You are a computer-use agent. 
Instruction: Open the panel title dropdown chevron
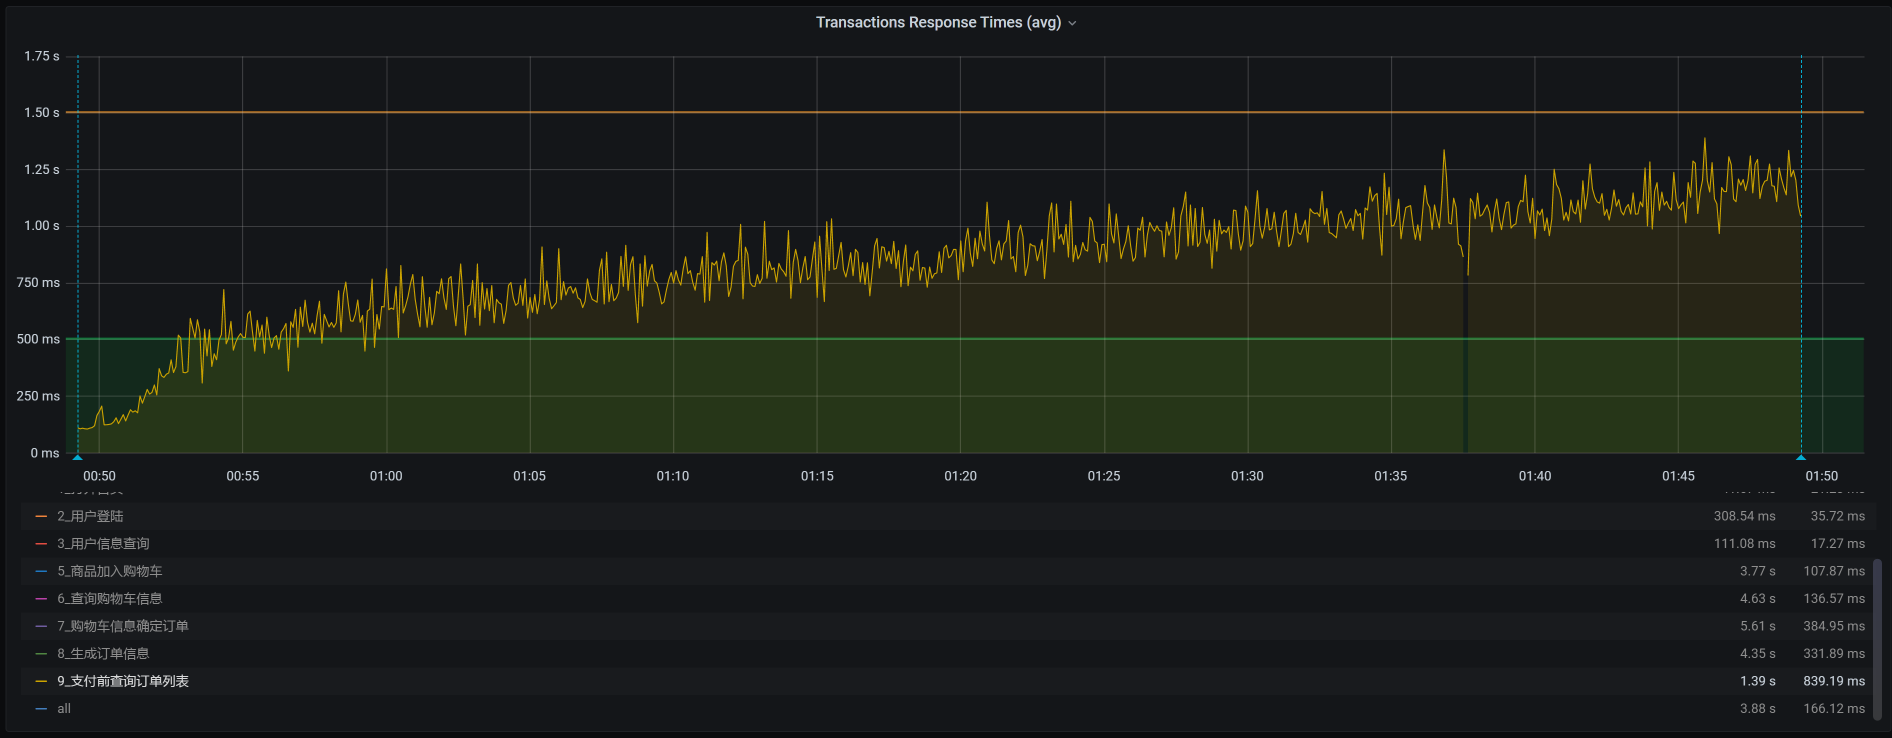[1073, 23]
